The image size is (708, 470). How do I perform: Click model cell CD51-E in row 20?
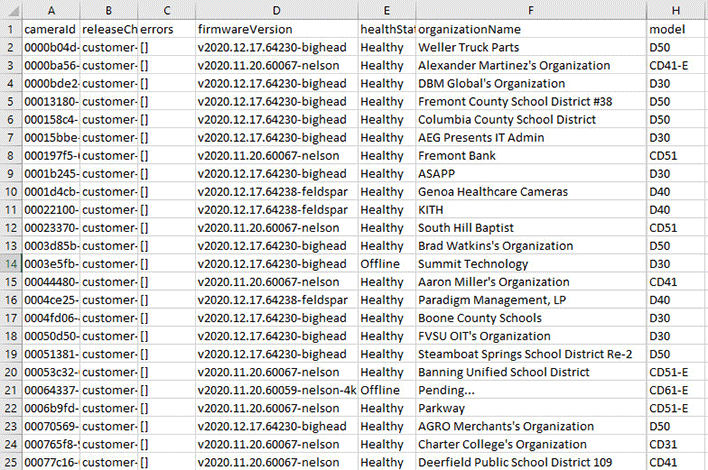(x=676, y=372)
